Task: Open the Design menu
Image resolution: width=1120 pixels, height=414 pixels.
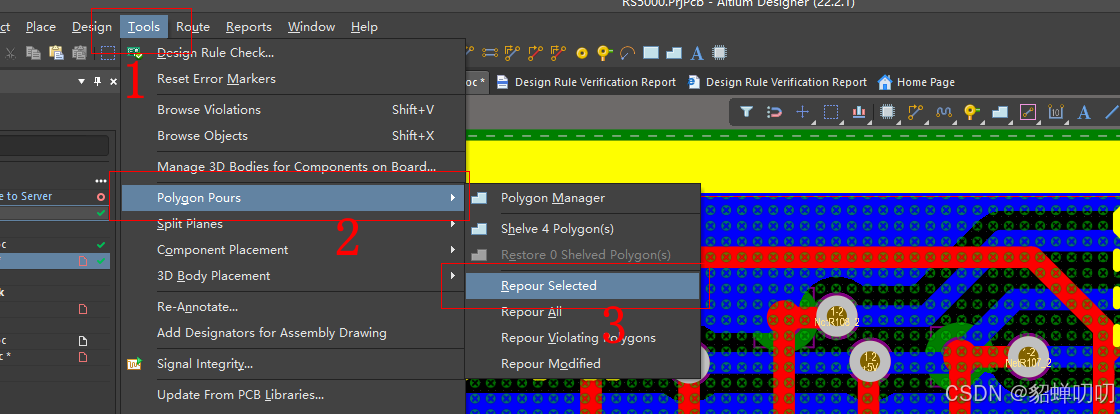Action: click(92, 26)
